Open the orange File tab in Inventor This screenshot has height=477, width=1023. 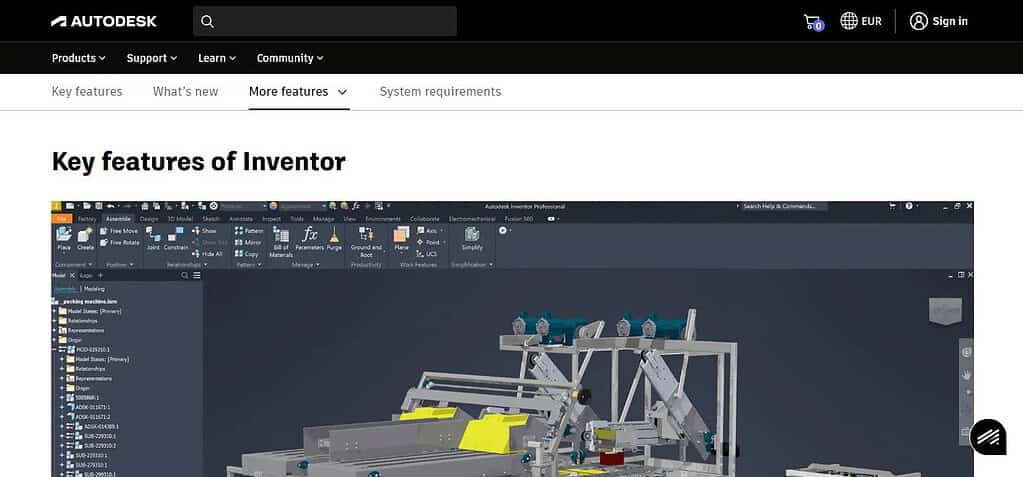(x=61, y=219)
